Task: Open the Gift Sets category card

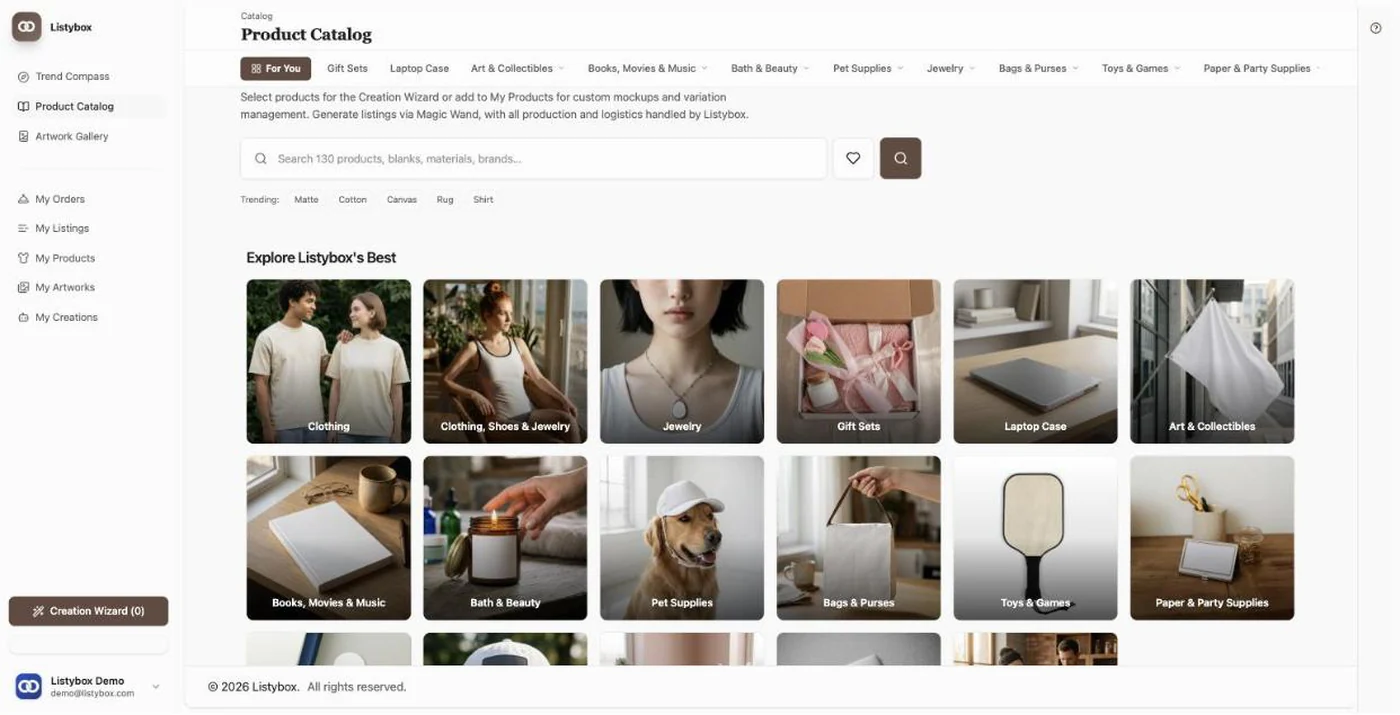Action: click(x=859, y=361)
